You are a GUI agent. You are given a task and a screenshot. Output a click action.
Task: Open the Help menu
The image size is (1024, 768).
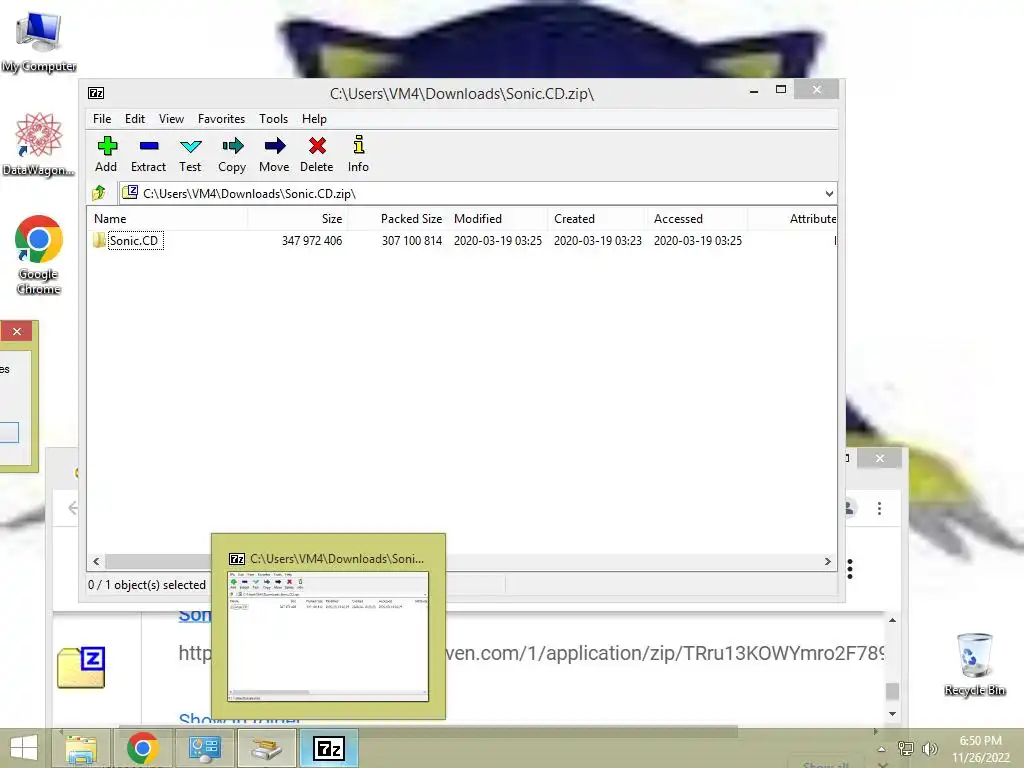[x=314, y=119]
